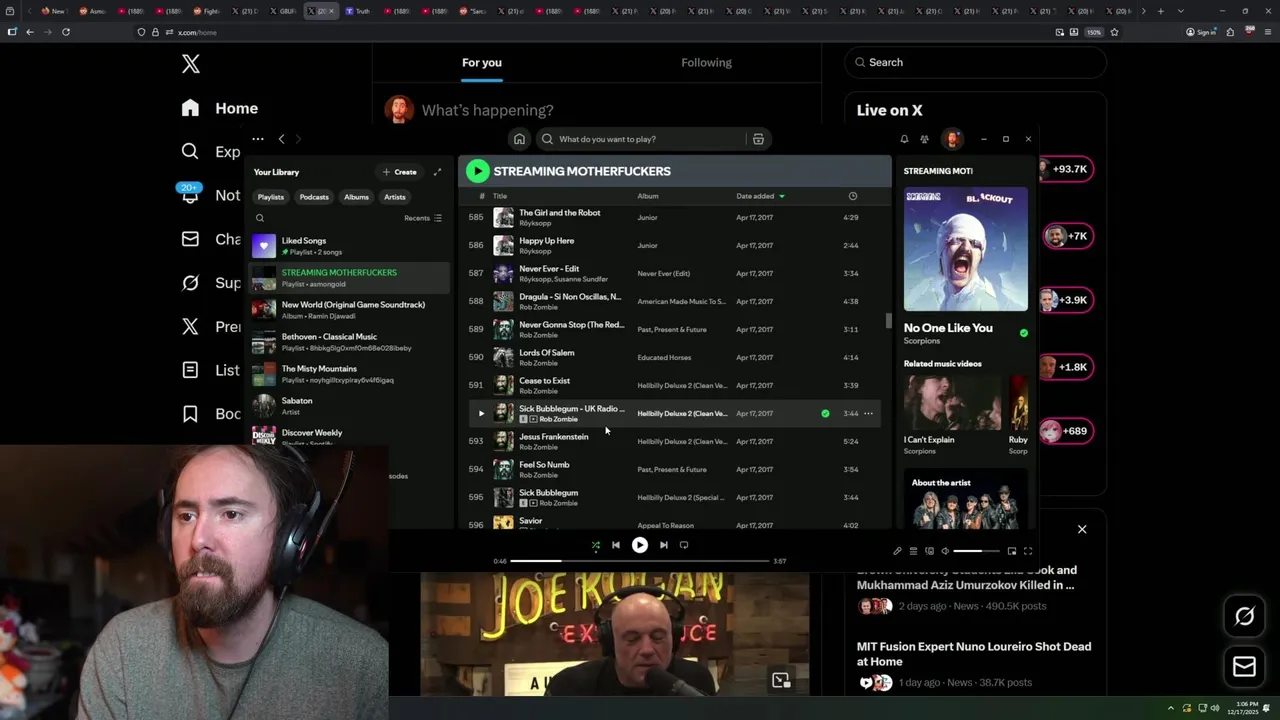
Task: Toggle repeat mode
Action: [x=684, y=545]
